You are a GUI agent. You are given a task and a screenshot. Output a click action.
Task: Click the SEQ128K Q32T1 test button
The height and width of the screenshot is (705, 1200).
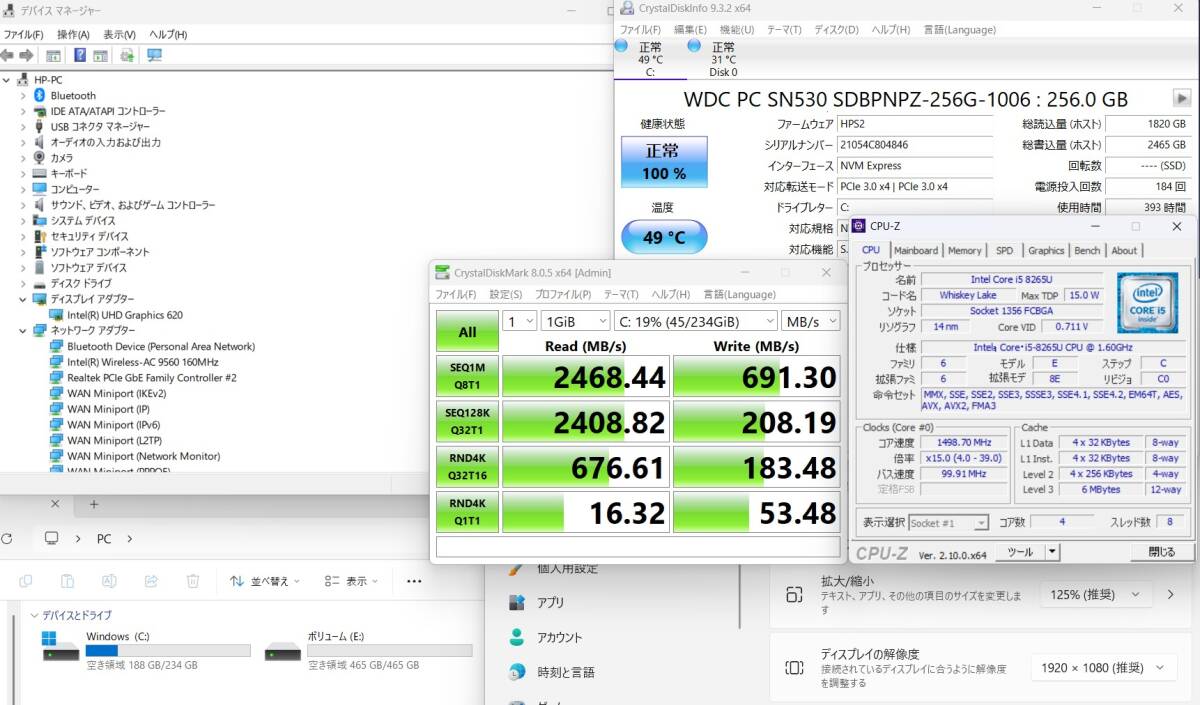(467, 420)
